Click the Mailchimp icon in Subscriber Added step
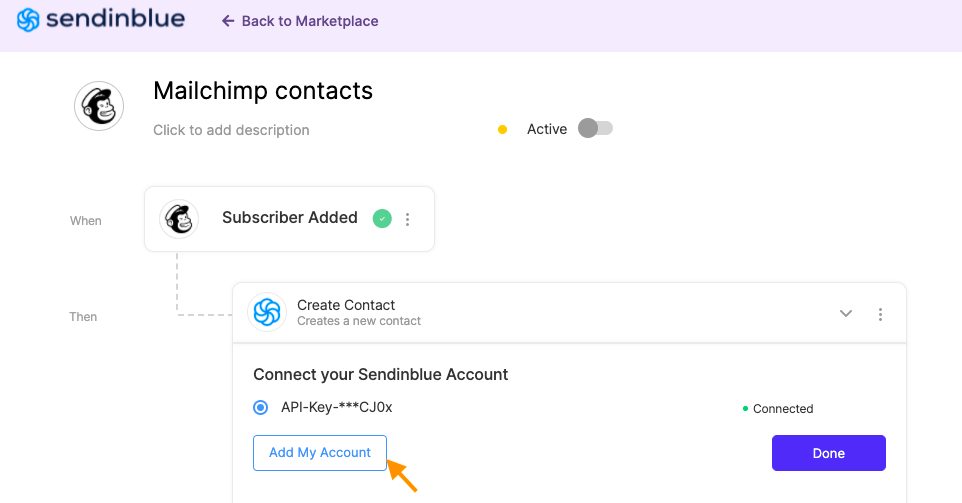Viewport: 962px width, 503px height. [x=179, y=219]
